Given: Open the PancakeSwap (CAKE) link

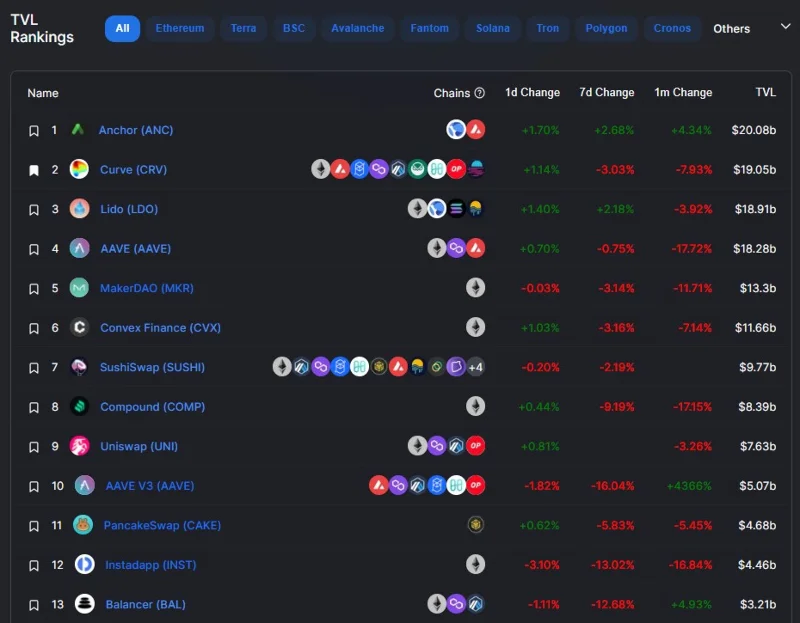Looking at the screenshot, I should point(162,526).
